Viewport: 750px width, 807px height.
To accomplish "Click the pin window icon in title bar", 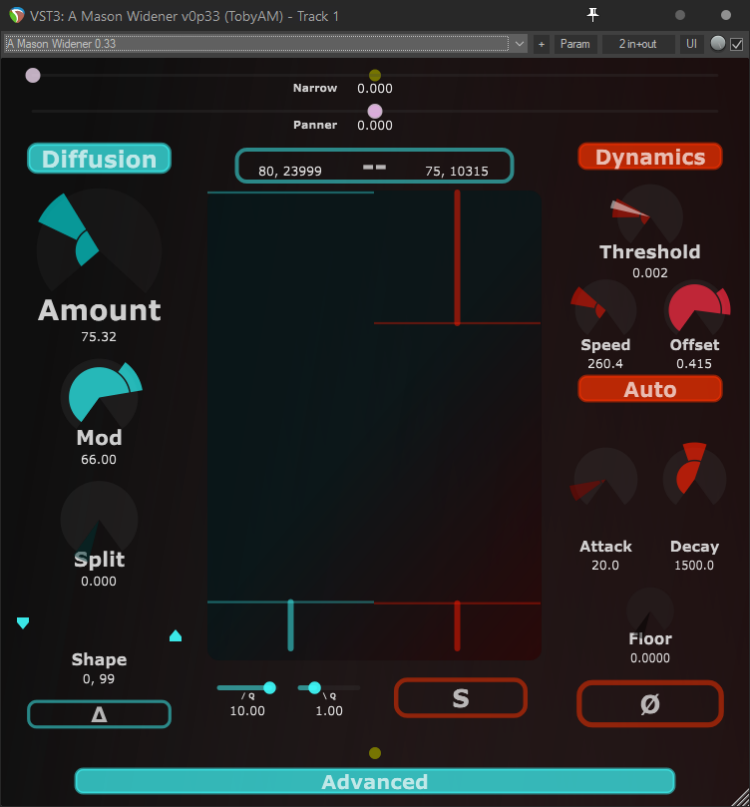I will (592, 15).
